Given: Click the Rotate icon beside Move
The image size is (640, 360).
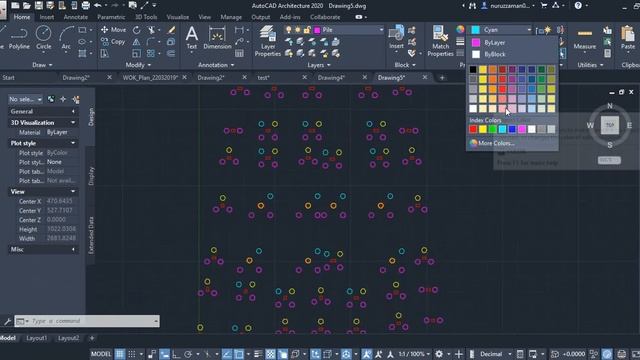Looking at the screenshot, I should (x=136, y=30).
